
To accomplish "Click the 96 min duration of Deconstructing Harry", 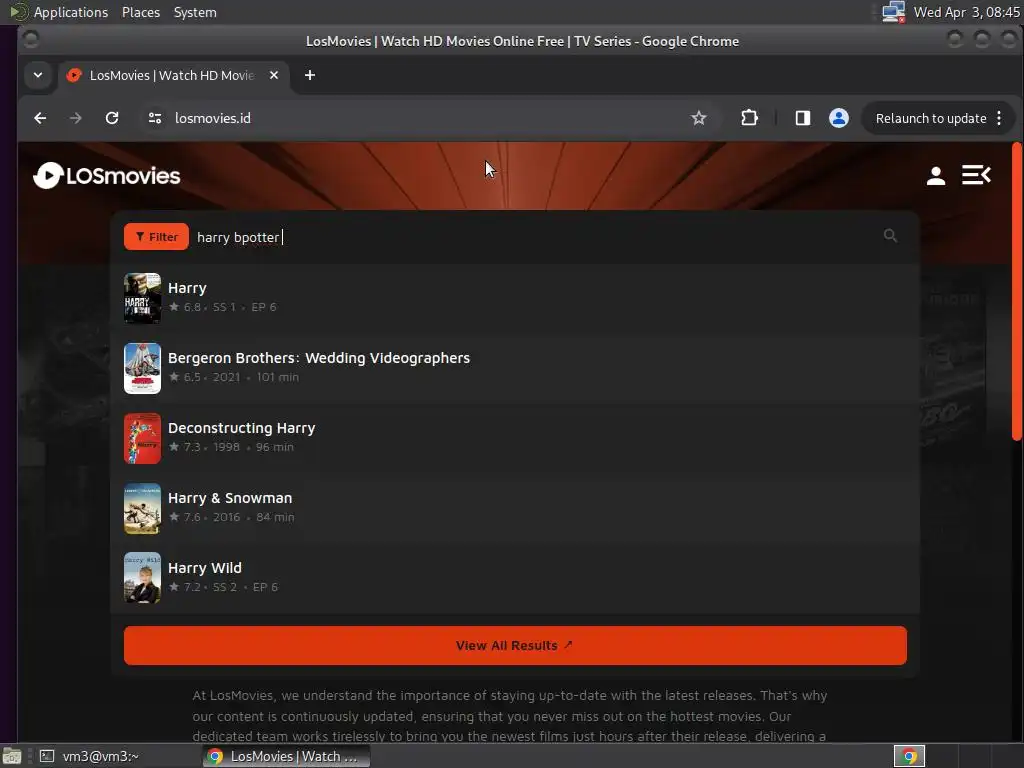I will coord(275,447).
